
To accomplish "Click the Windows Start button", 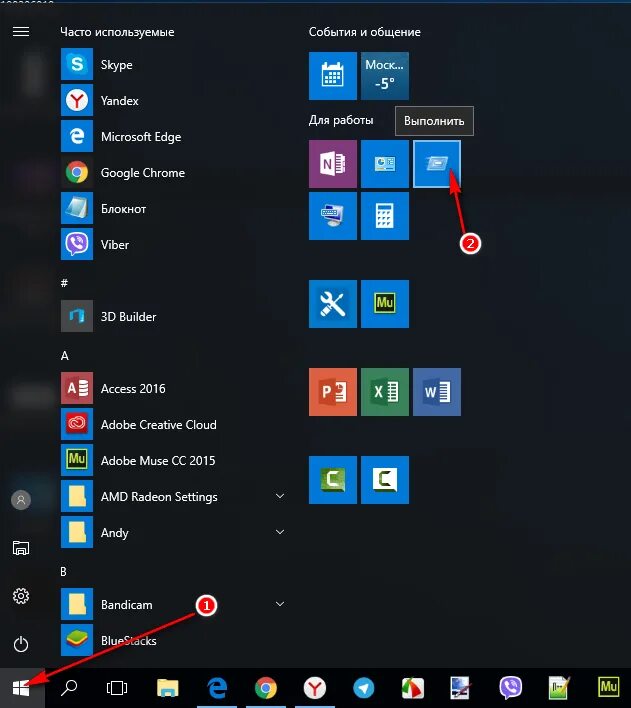I will (x=22, y=688).
